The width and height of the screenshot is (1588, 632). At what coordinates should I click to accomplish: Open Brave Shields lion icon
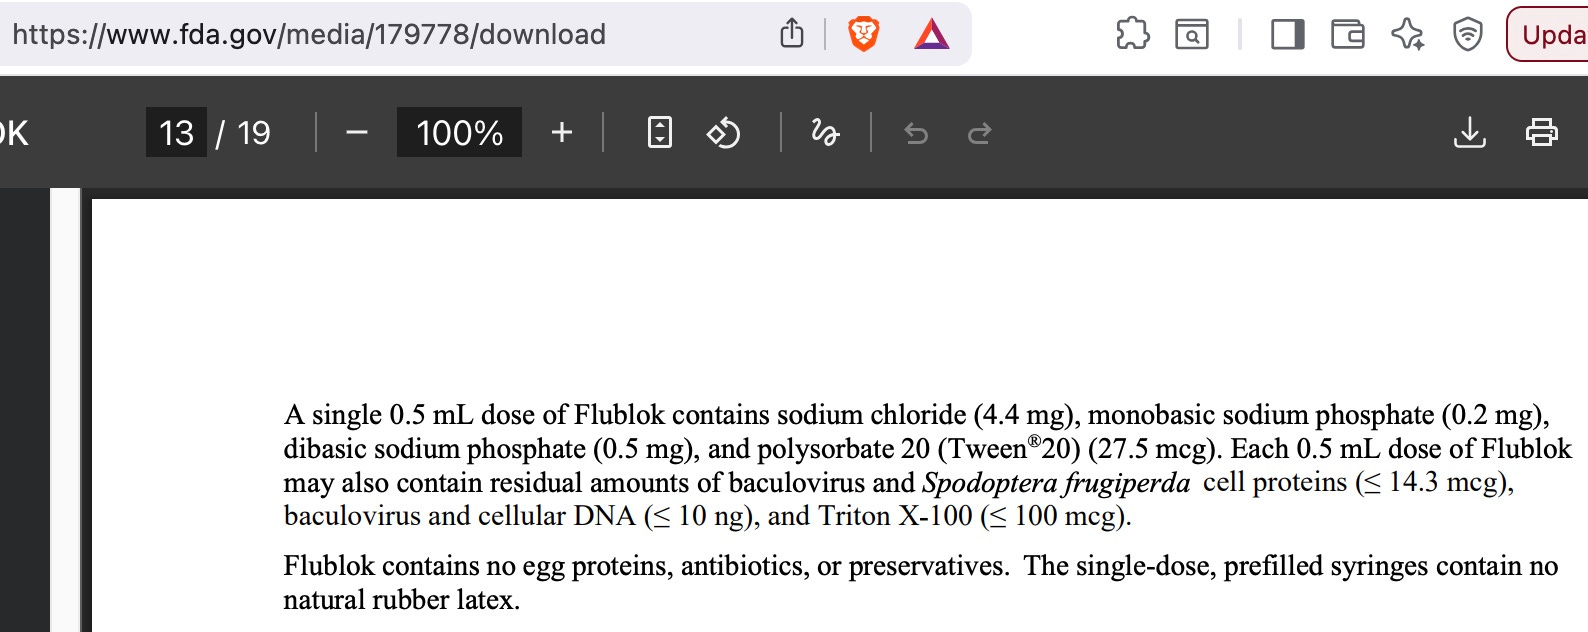pyautogui.click(x=864, y=34)
